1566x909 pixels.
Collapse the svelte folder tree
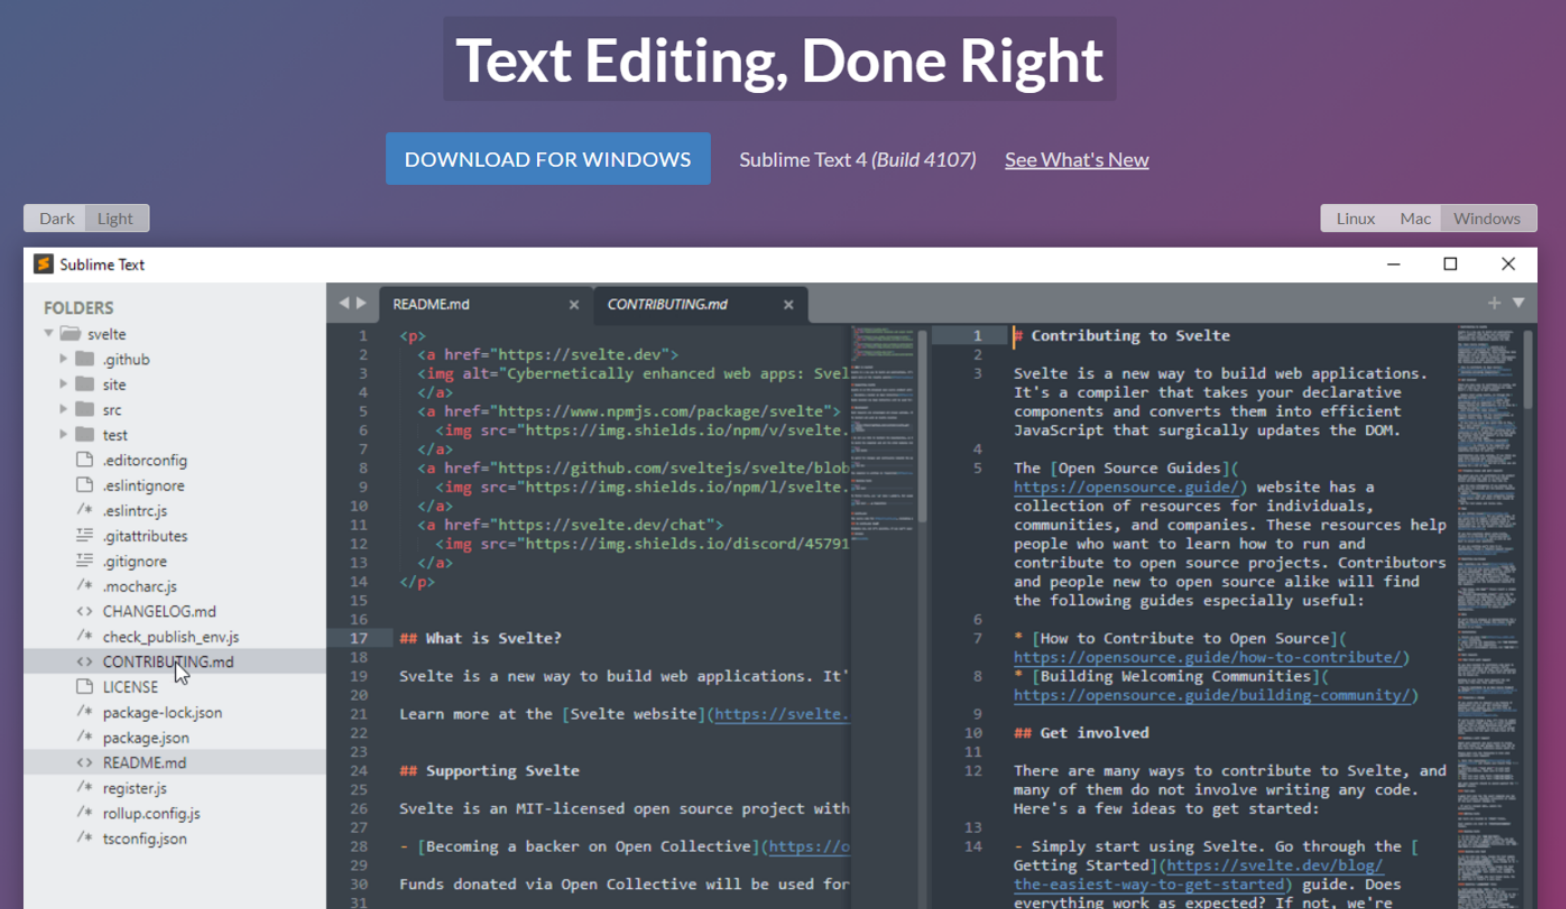[x=48, y=333]
